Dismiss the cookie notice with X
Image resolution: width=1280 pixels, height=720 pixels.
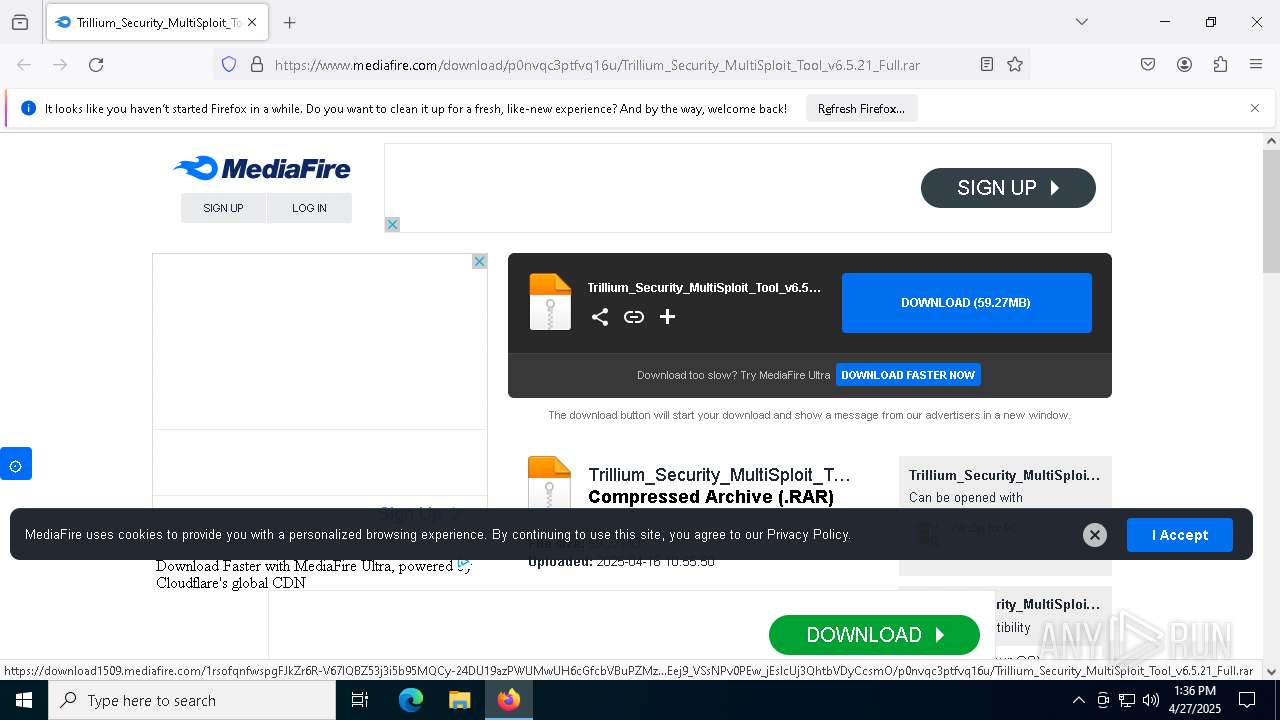1095,535
